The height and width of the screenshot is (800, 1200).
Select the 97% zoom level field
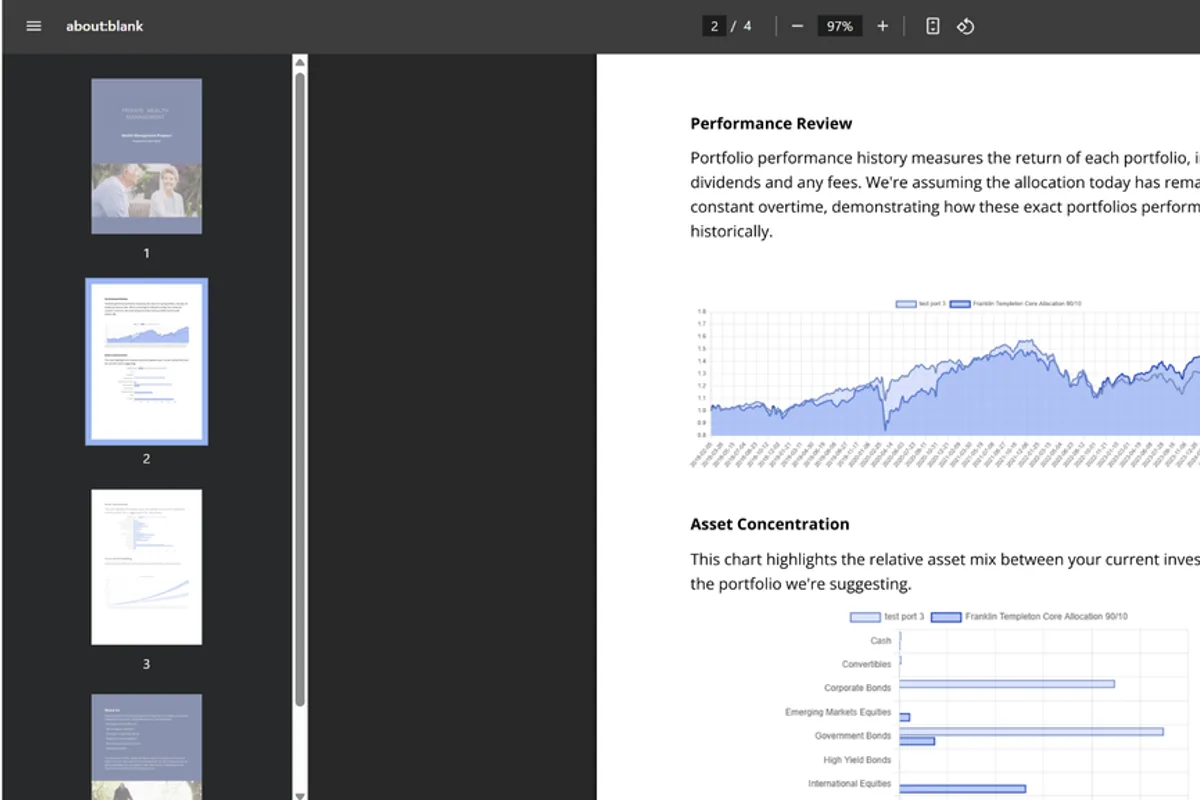pos(839,26)
